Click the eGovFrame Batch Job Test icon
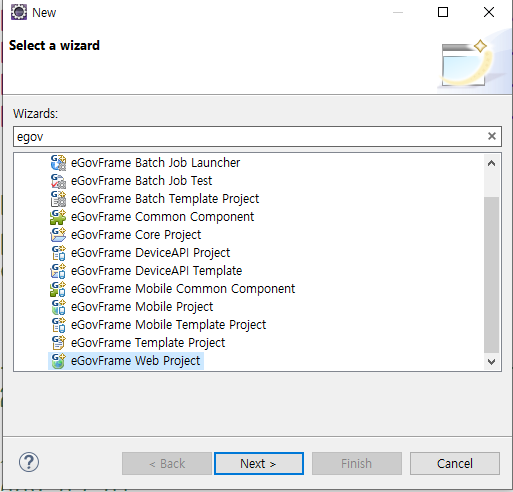This screenshot has width=513, height=492. click(58, 181)
